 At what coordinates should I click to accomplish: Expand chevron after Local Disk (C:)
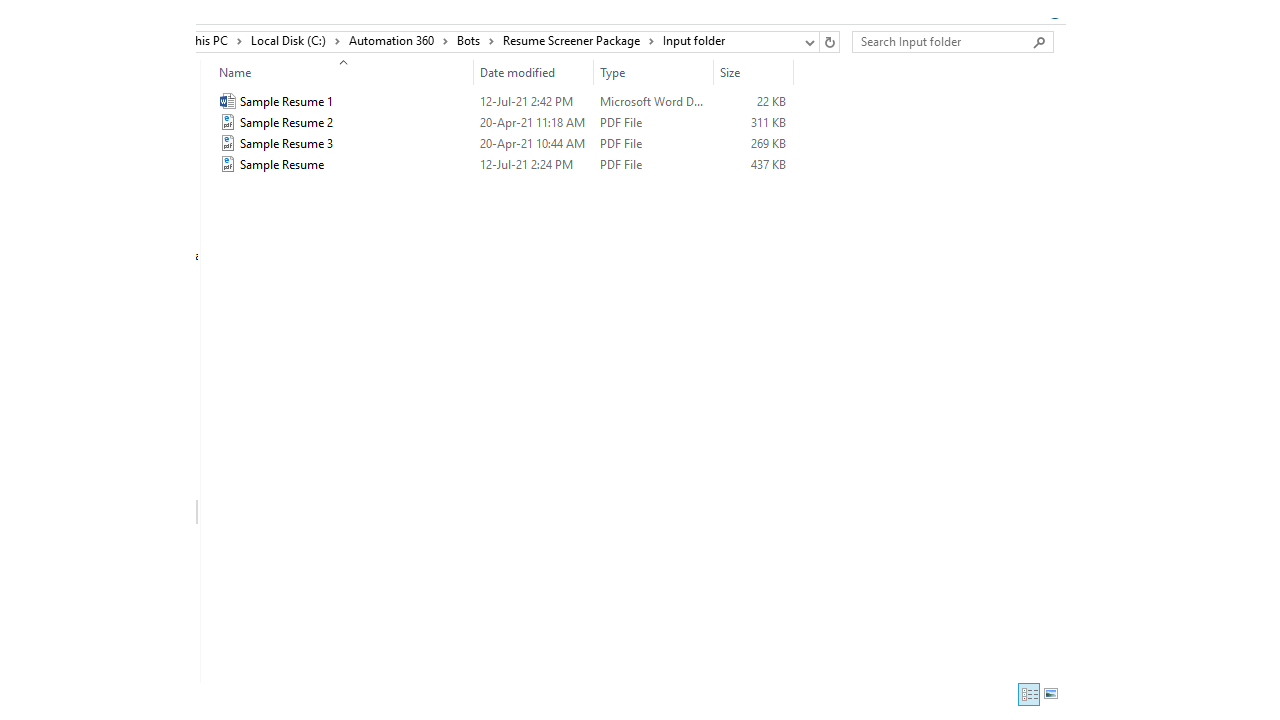(x=337, y=41)
